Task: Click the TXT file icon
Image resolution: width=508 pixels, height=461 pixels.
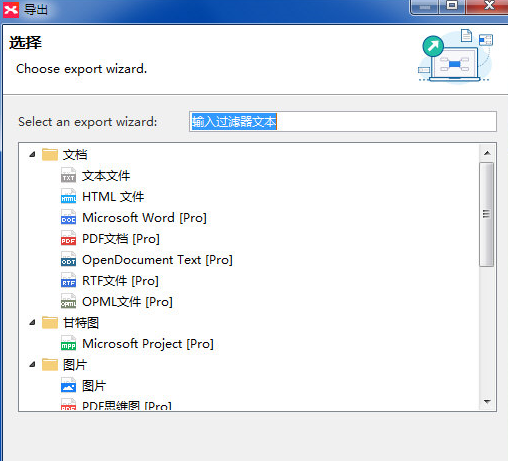Action: (x=68, y=175)
